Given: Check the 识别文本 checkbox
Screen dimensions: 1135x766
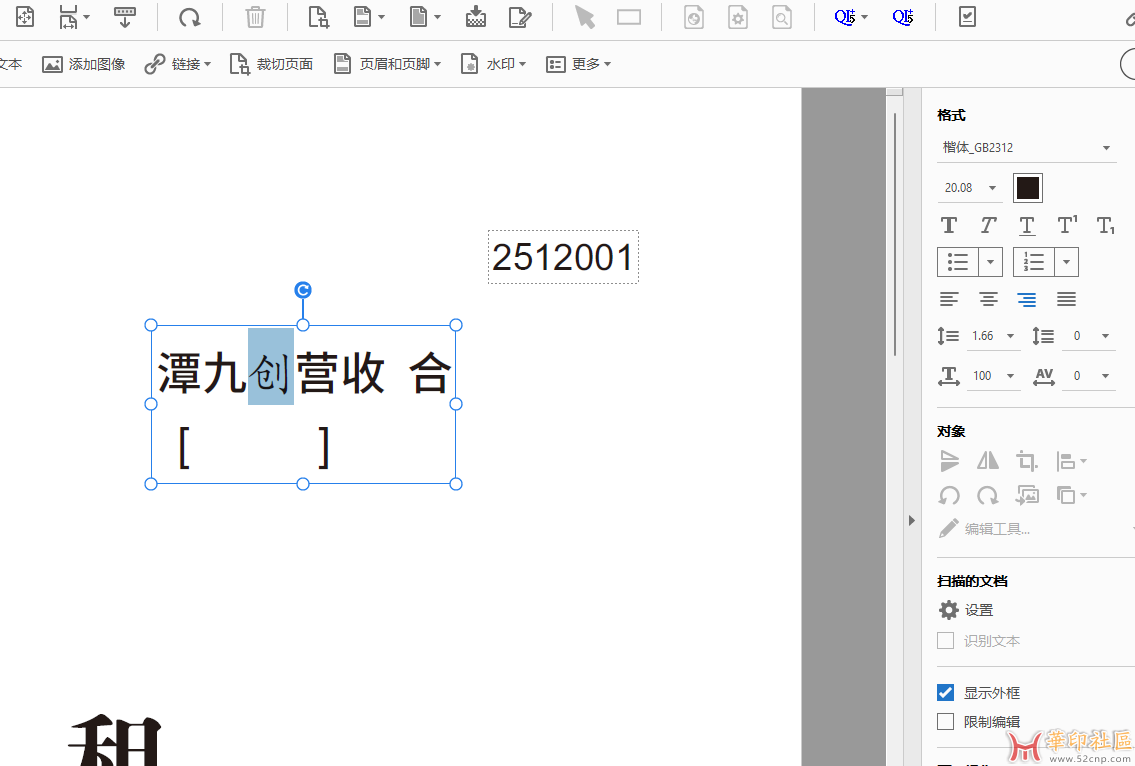Looking at the screenshot, I should (x=946, y=641).
